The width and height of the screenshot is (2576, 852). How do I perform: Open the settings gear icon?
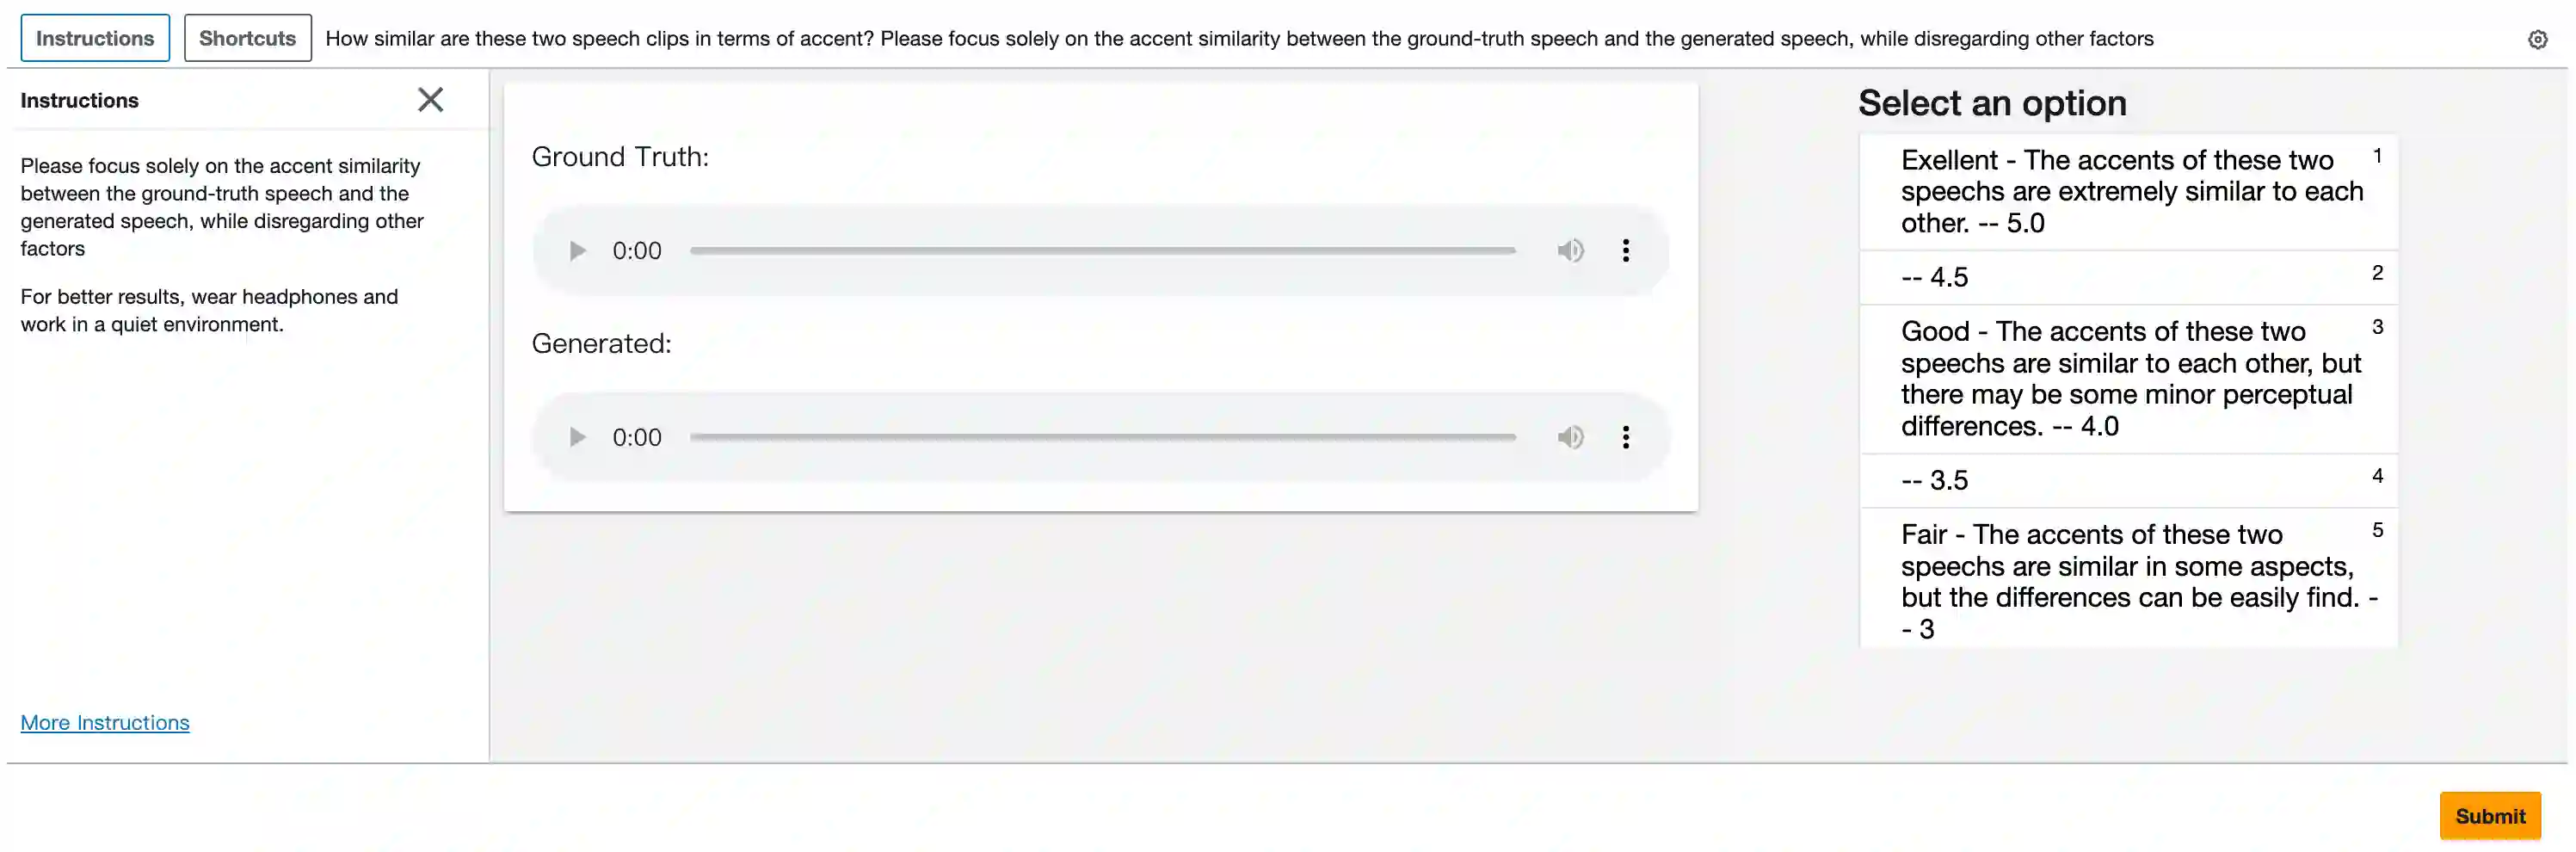pos(2537,40)
